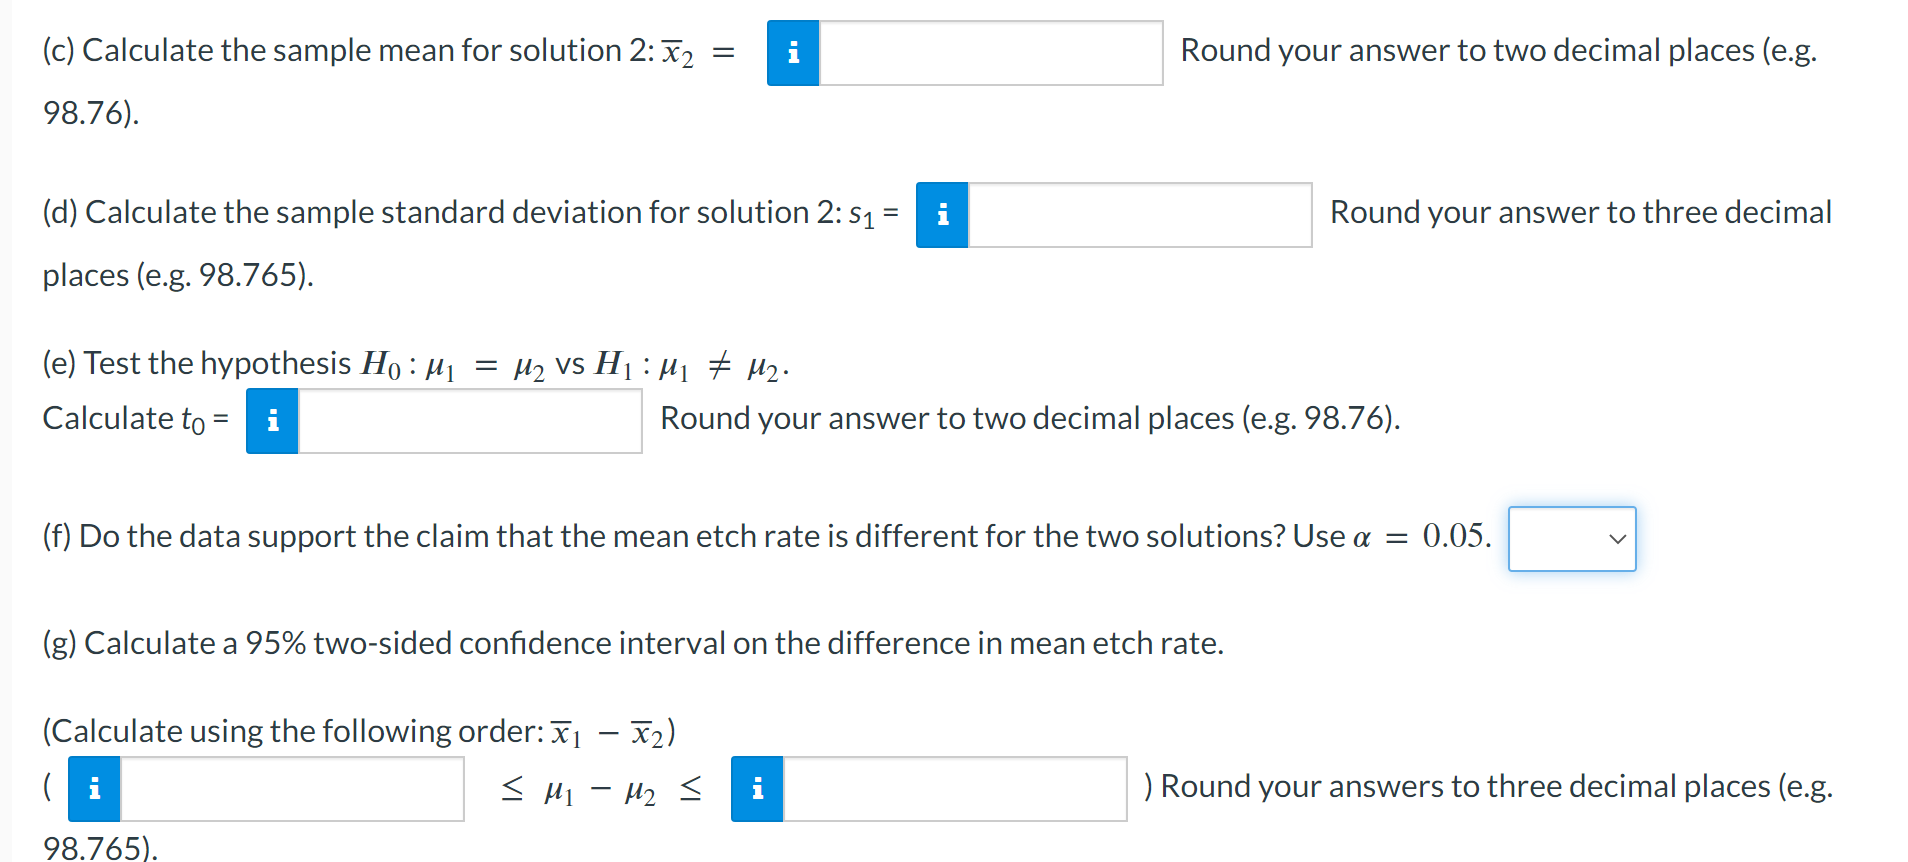This screenshot has width=1908, height=862.
Task: Click the part (g) confidence interval instruction text
Action: [x=632, y=643]
